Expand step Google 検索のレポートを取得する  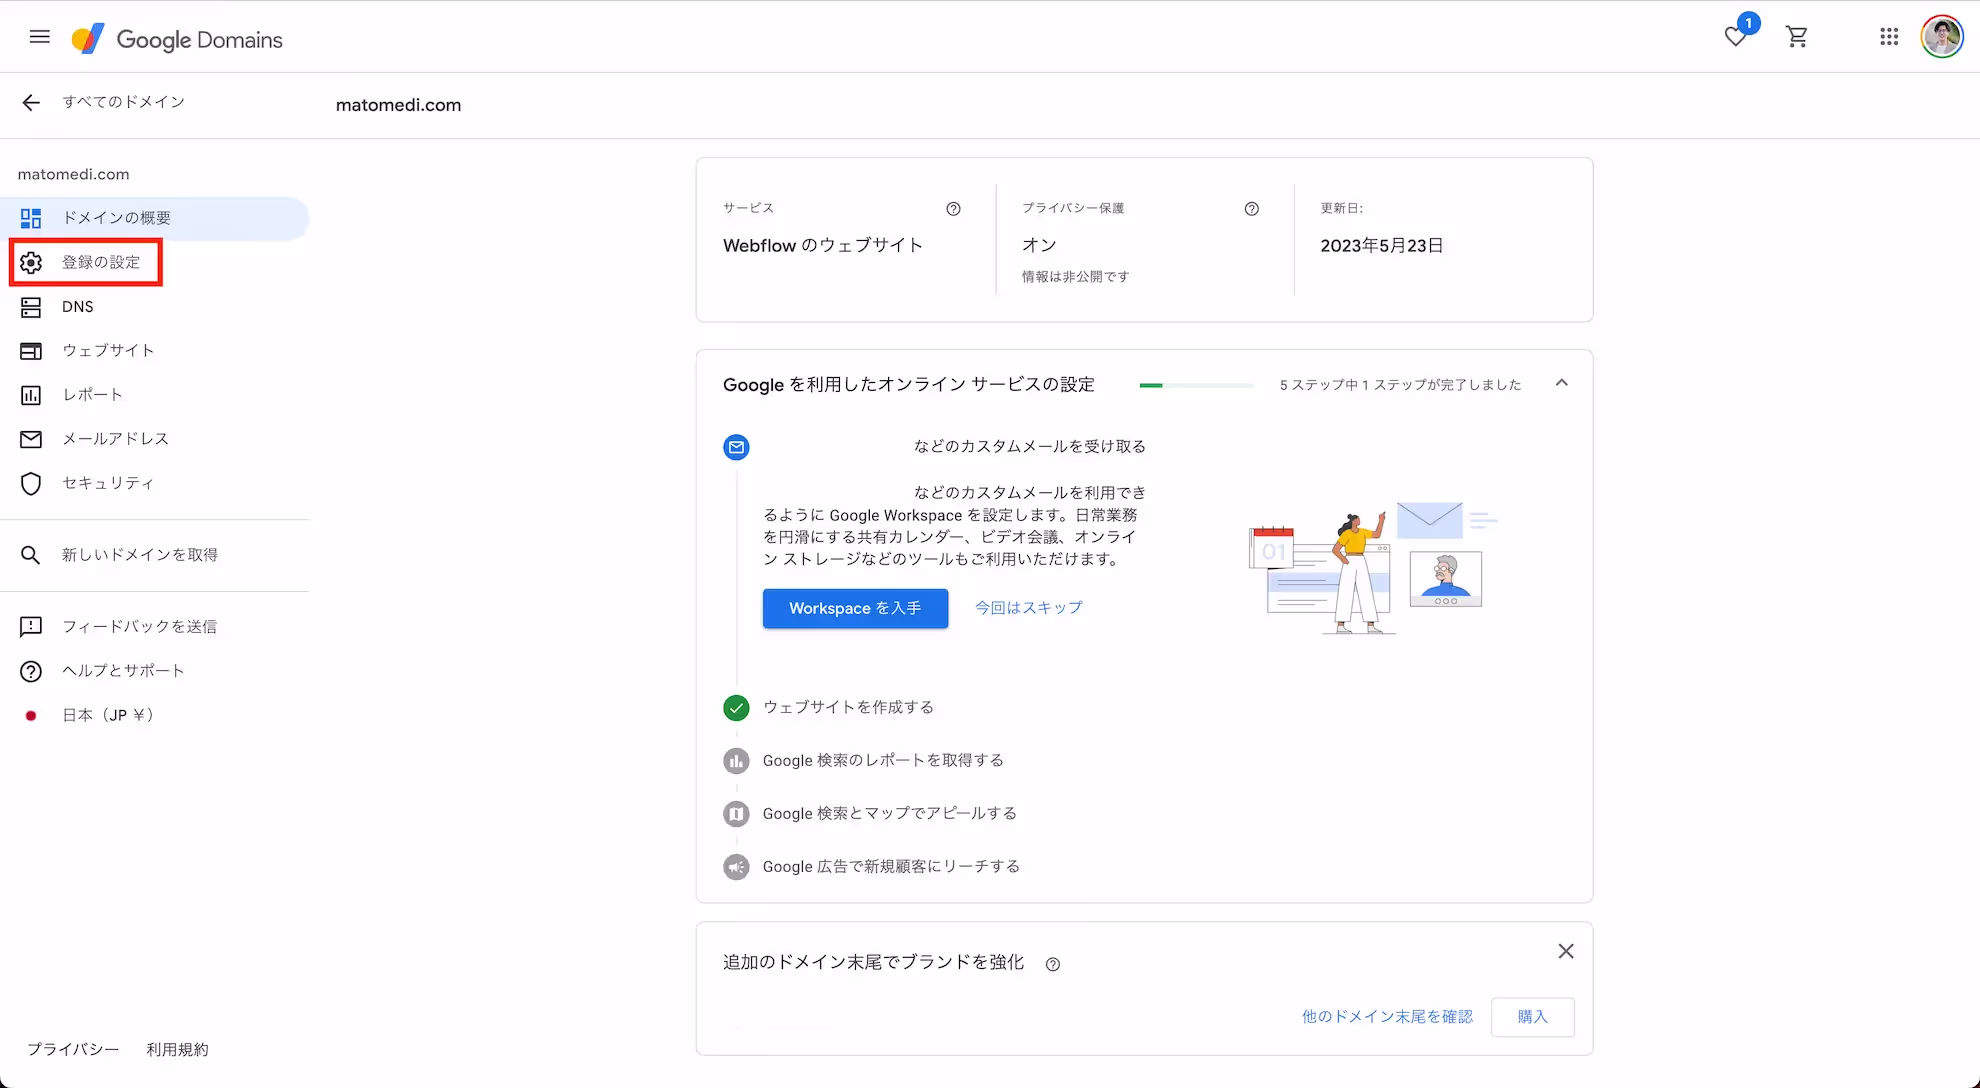(x=883, y=761)
